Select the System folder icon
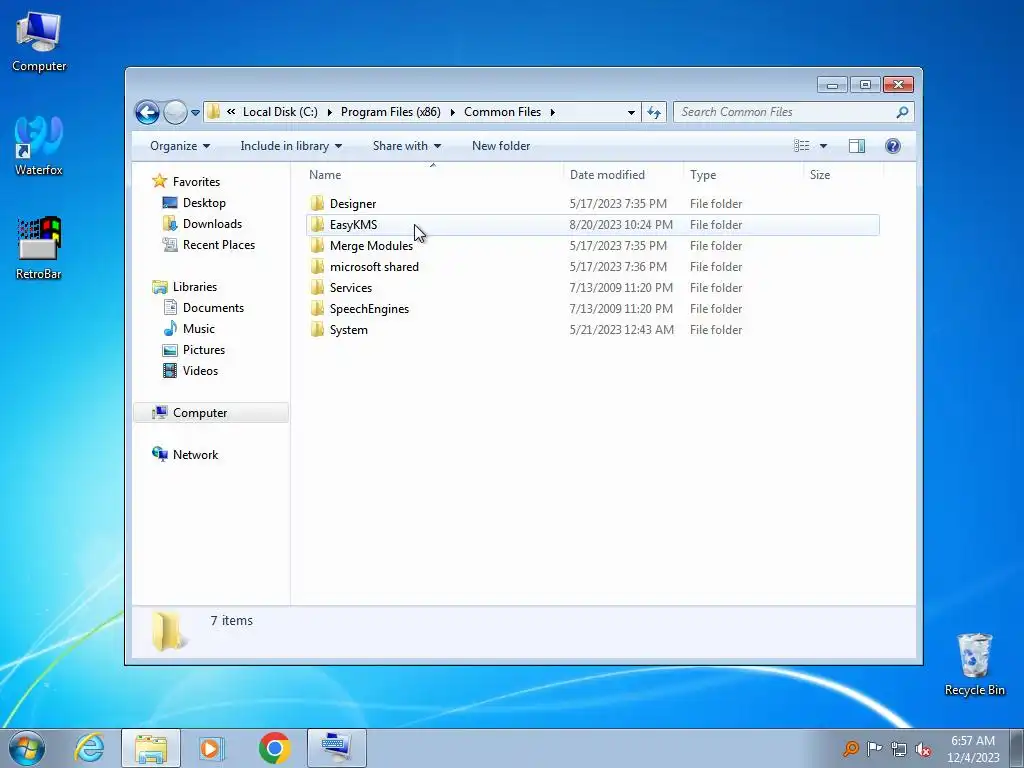This screenshot has height=768, width=1024. pyautogui.click(x=317, y=330)
